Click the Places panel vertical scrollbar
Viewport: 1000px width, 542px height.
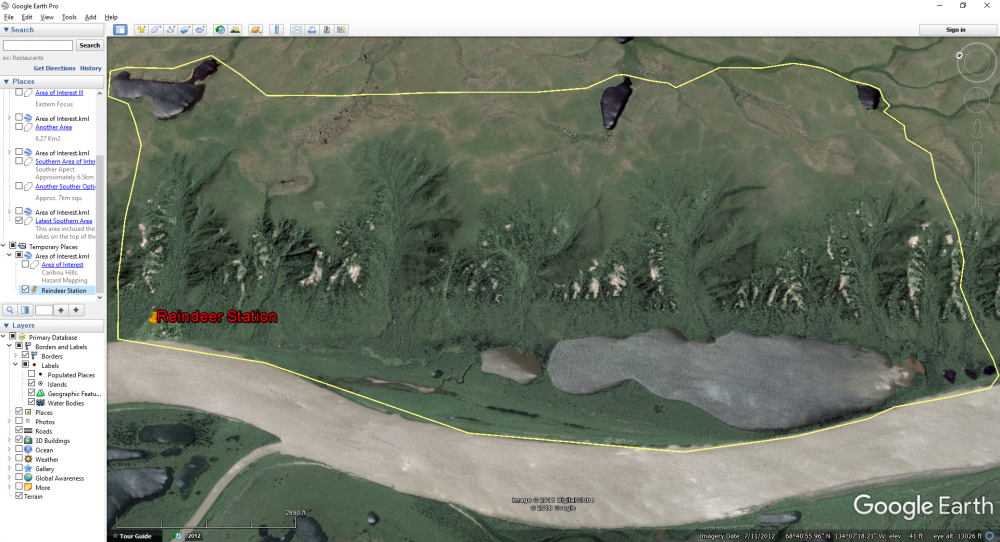click(99, 195)
